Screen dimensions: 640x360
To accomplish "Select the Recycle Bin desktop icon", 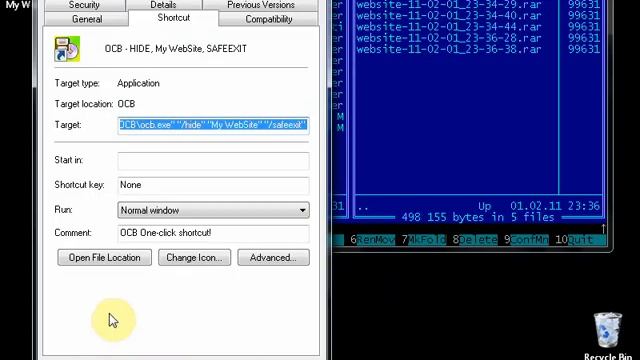I will pos(608,336).
